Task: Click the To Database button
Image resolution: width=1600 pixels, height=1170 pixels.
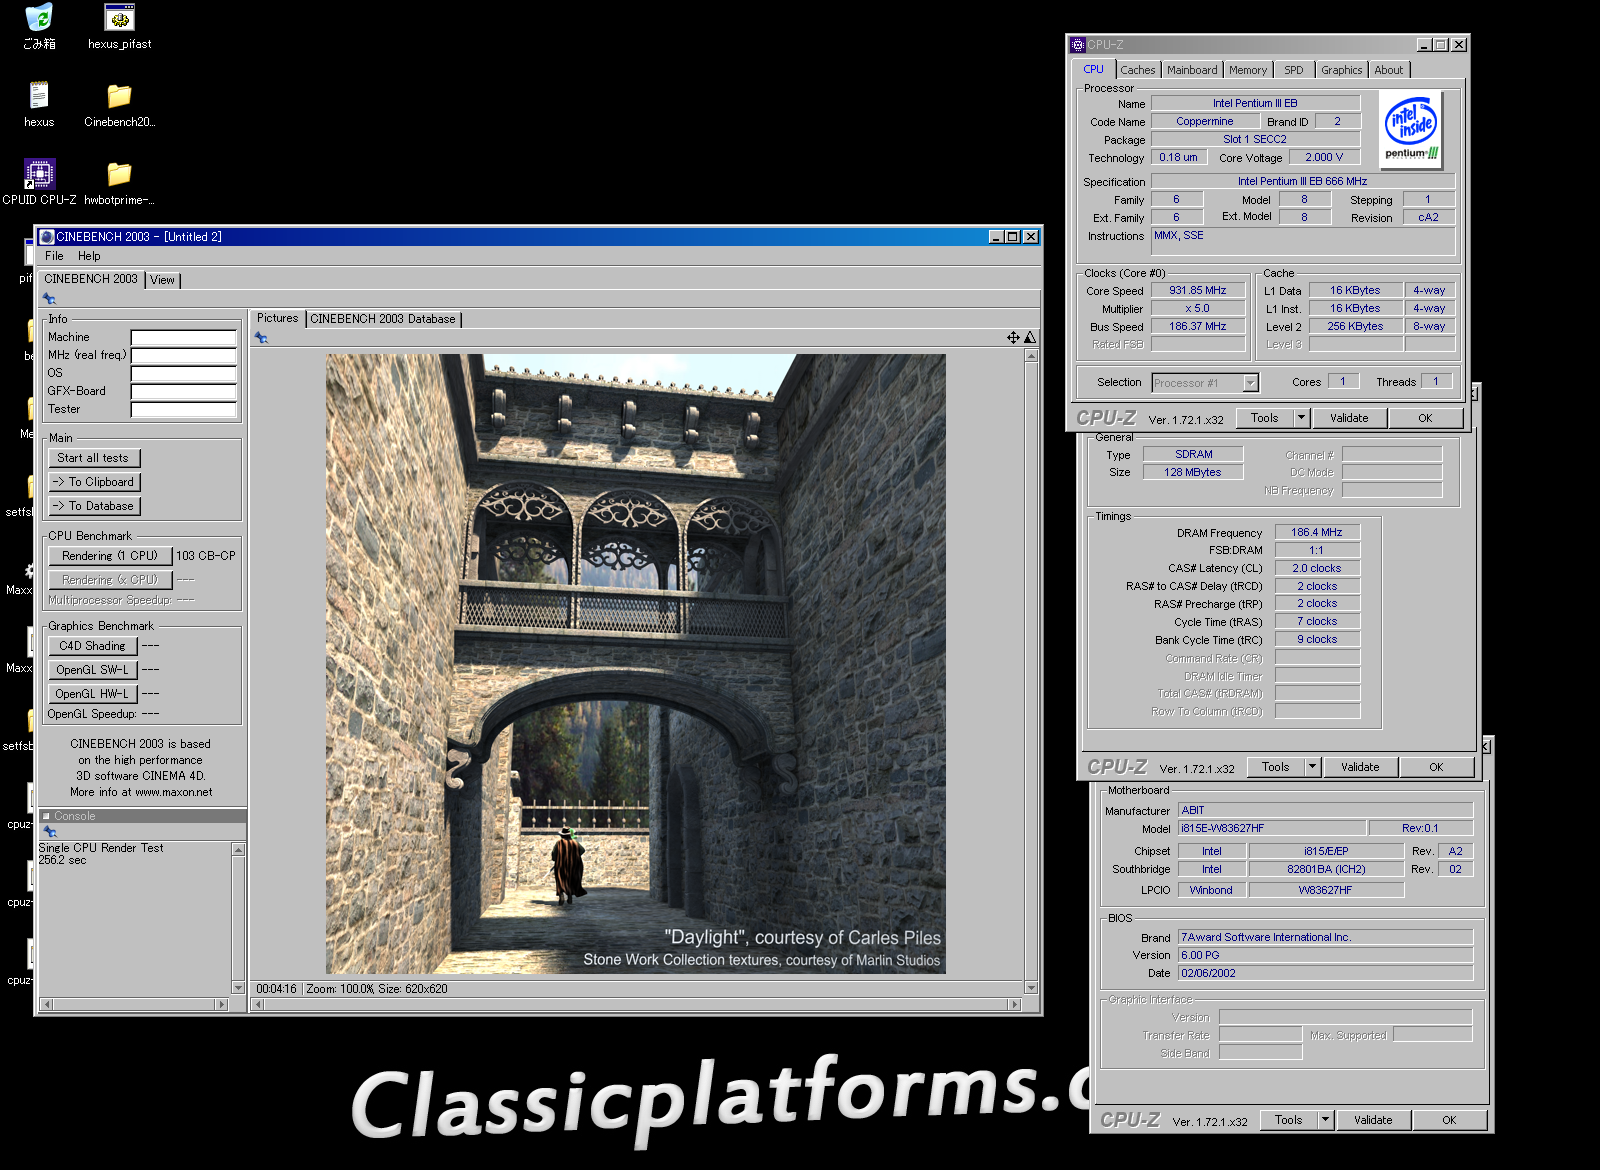Action: click(x=94, y=506)
